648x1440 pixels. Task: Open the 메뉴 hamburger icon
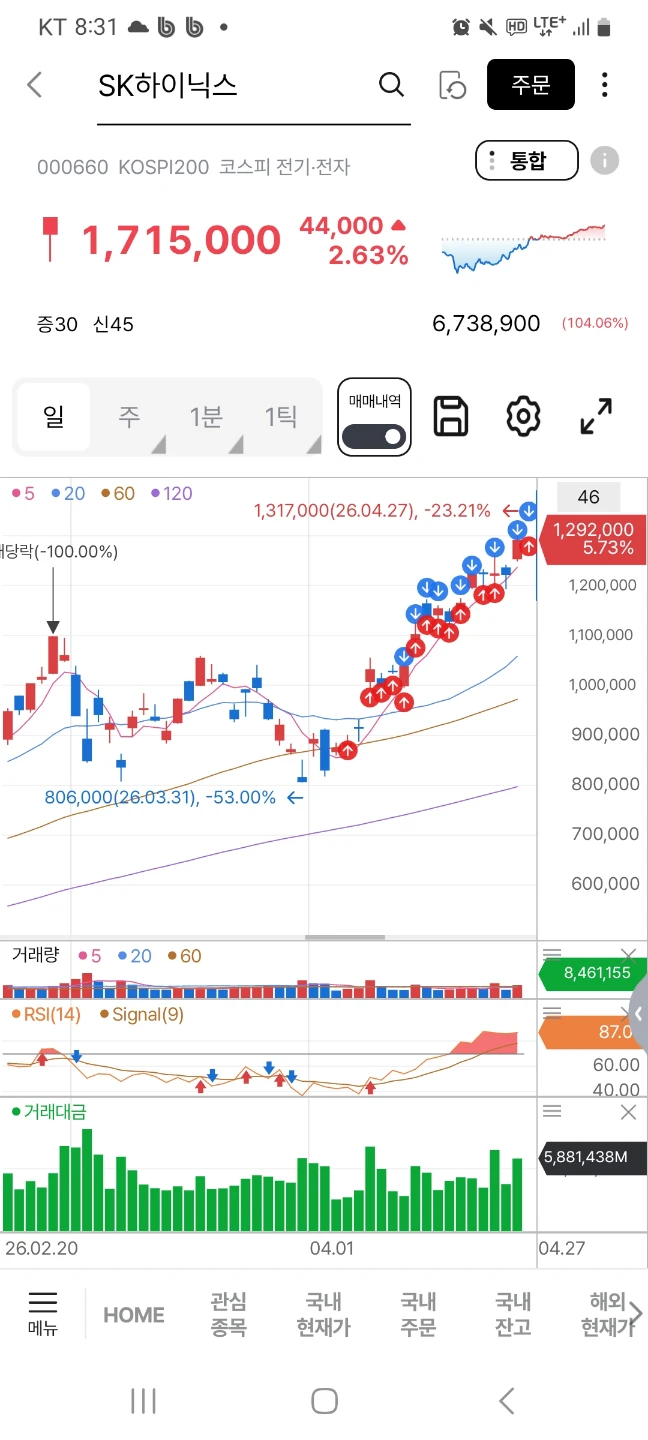(x=43, y=1313)
